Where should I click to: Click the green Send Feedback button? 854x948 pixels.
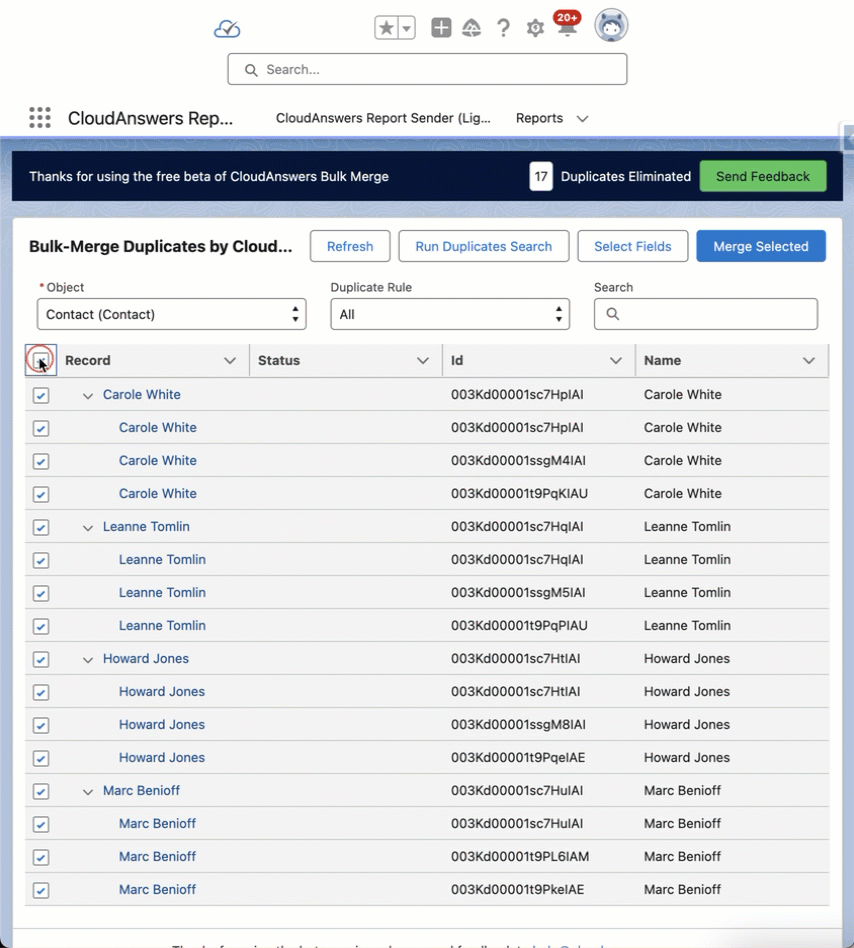coord(762,176)
